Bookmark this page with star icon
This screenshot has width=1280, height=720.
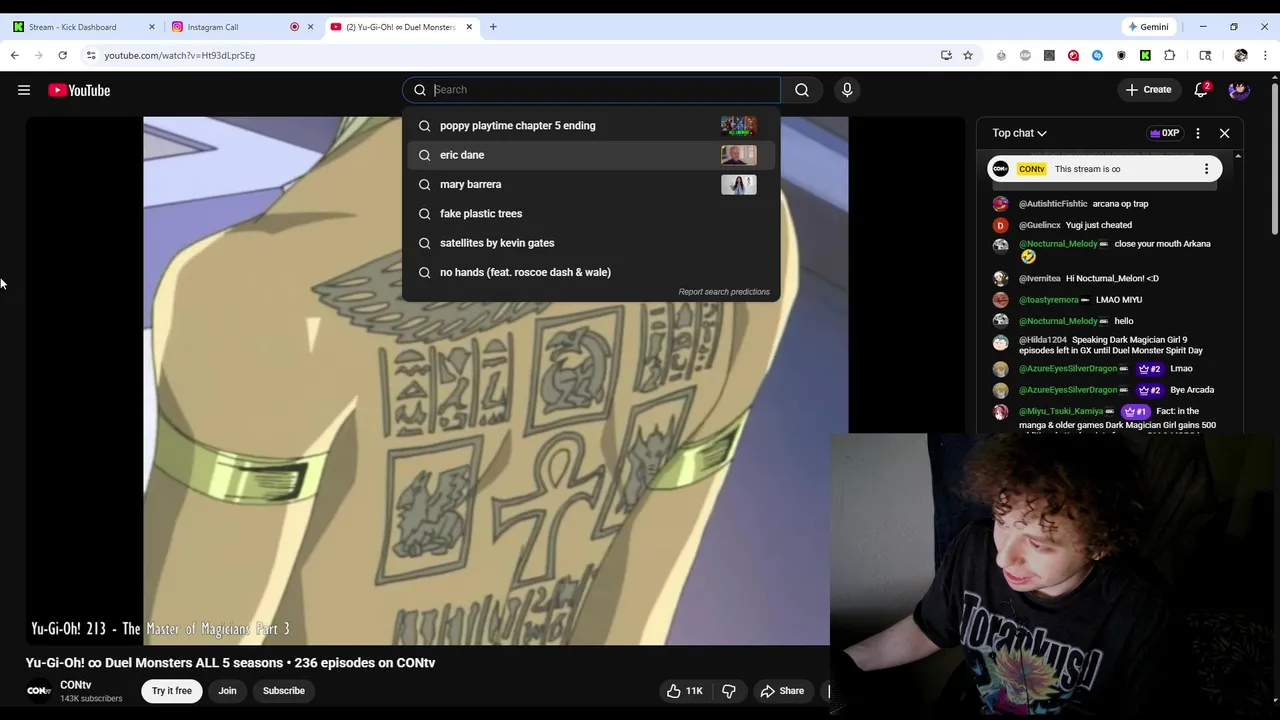click(968, 55)
